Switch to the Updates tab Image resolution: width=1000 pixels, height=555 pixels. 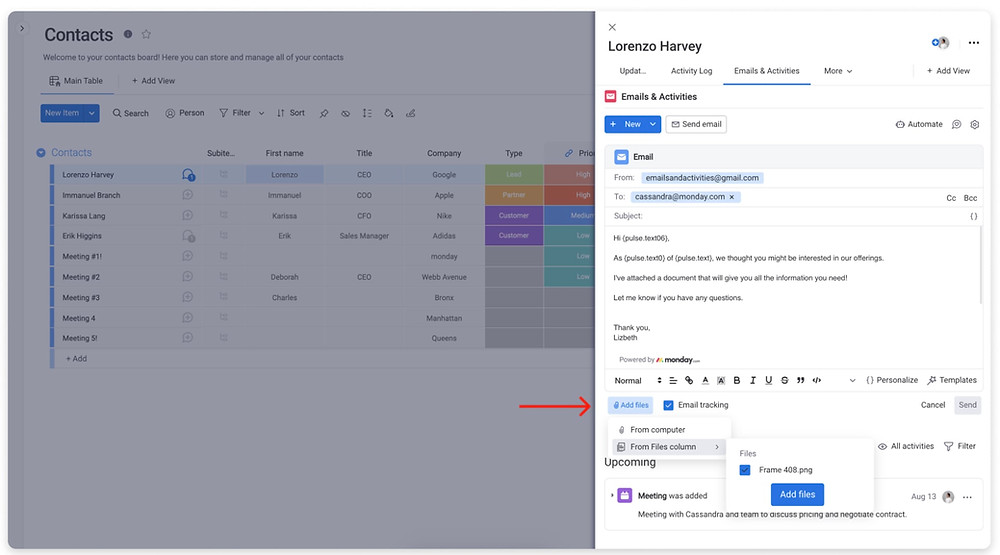[633, 71]
